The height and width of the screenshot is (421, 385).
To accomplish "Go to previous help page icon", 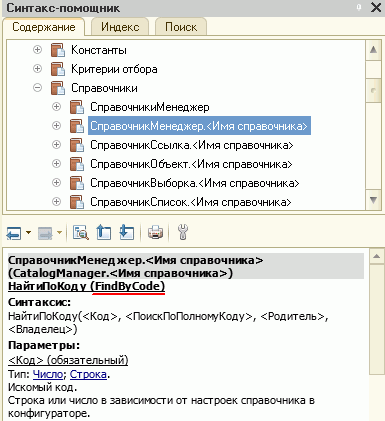I will [104, 232].
